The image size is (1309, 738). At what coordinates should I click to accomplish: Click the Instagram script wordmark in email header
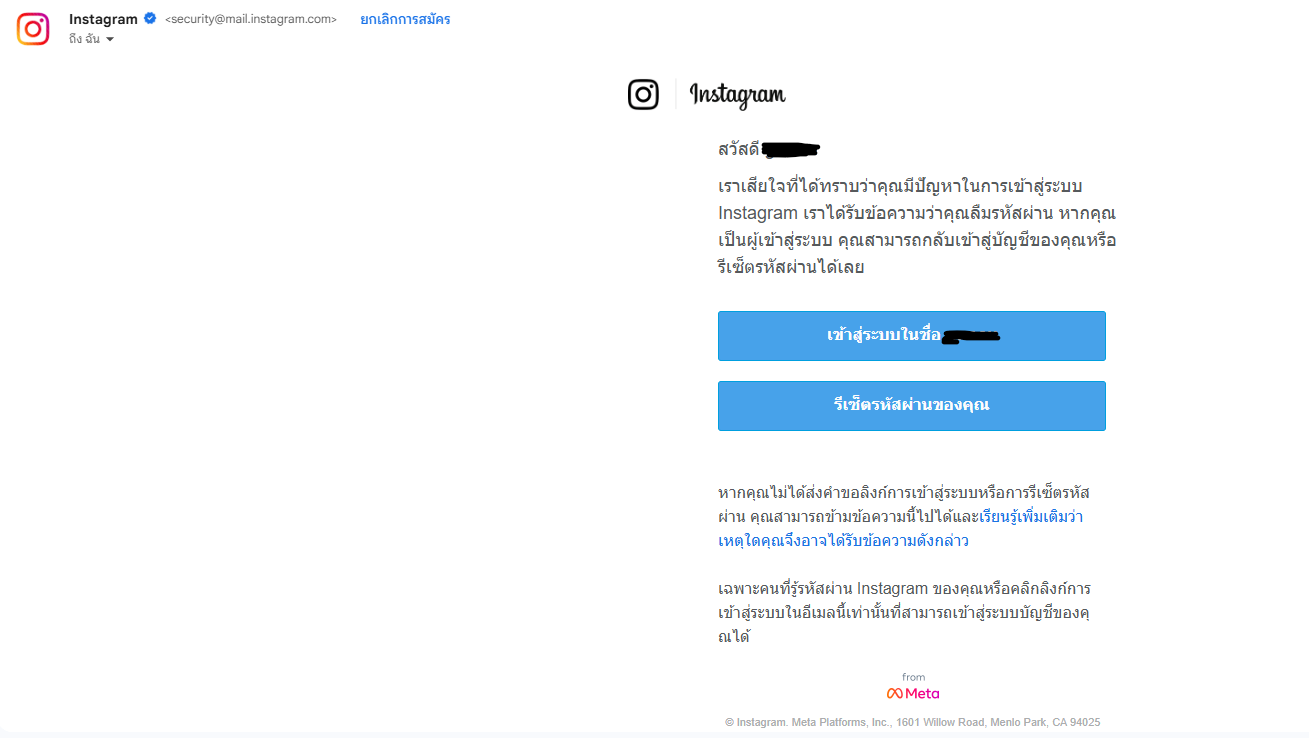(737, 95)
